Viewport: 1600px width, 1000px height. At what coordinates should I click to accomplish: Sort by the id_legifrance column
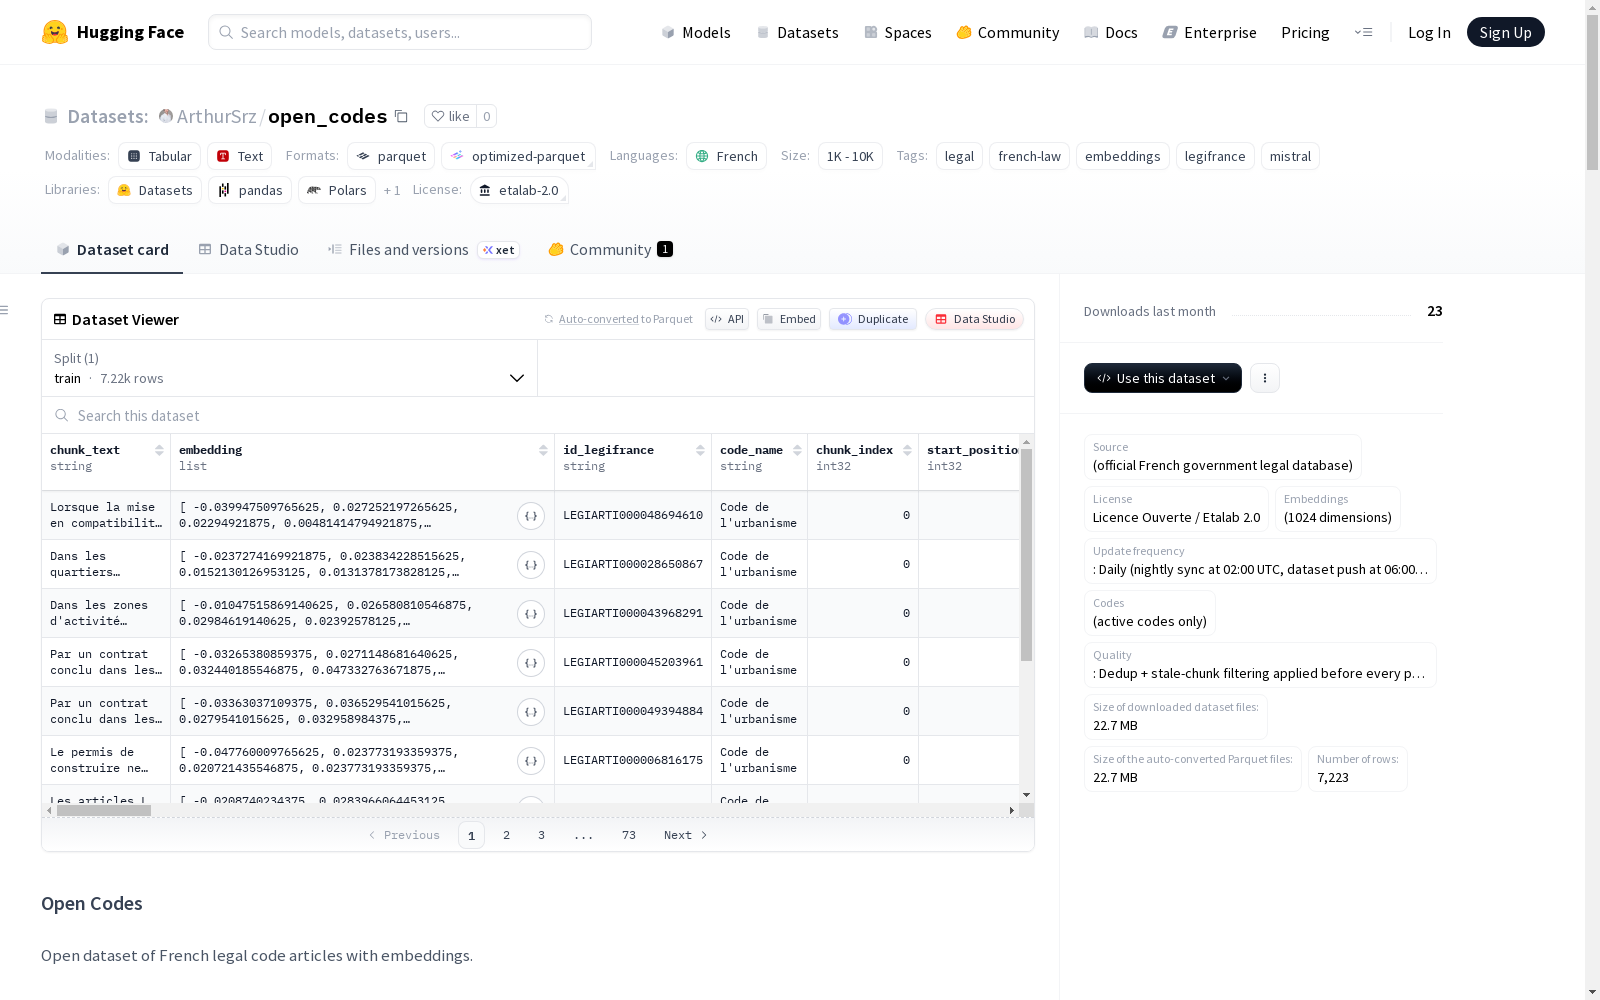pos(700,450)
